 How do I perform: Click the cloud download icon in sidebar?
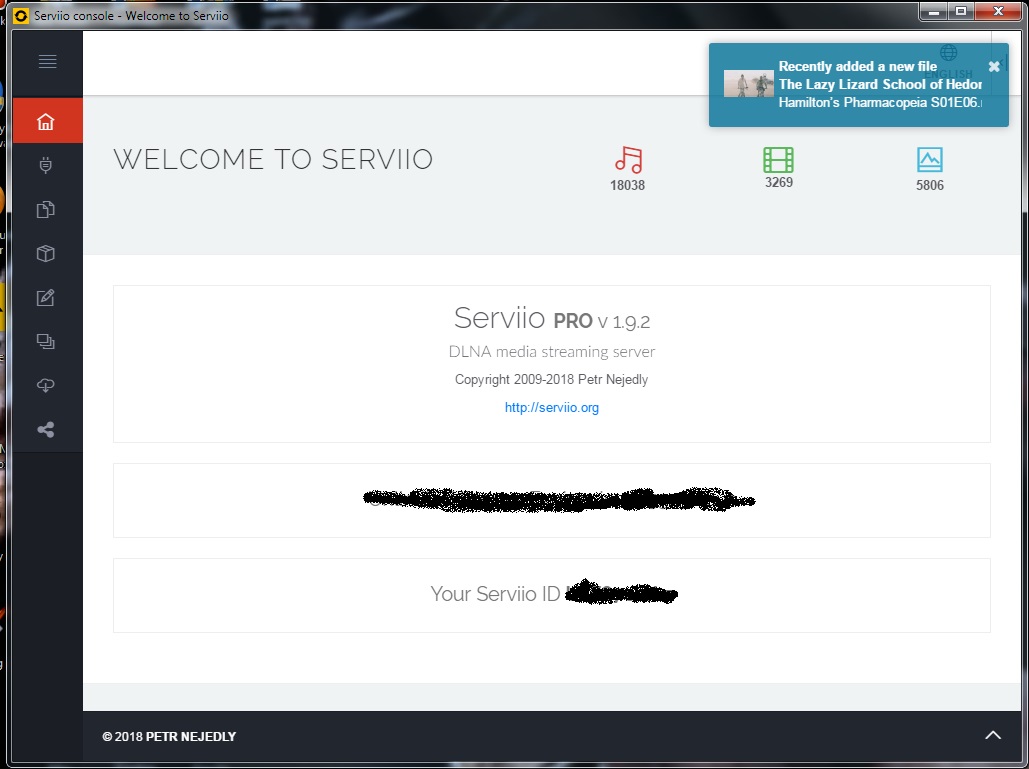[x=45, y=386]
